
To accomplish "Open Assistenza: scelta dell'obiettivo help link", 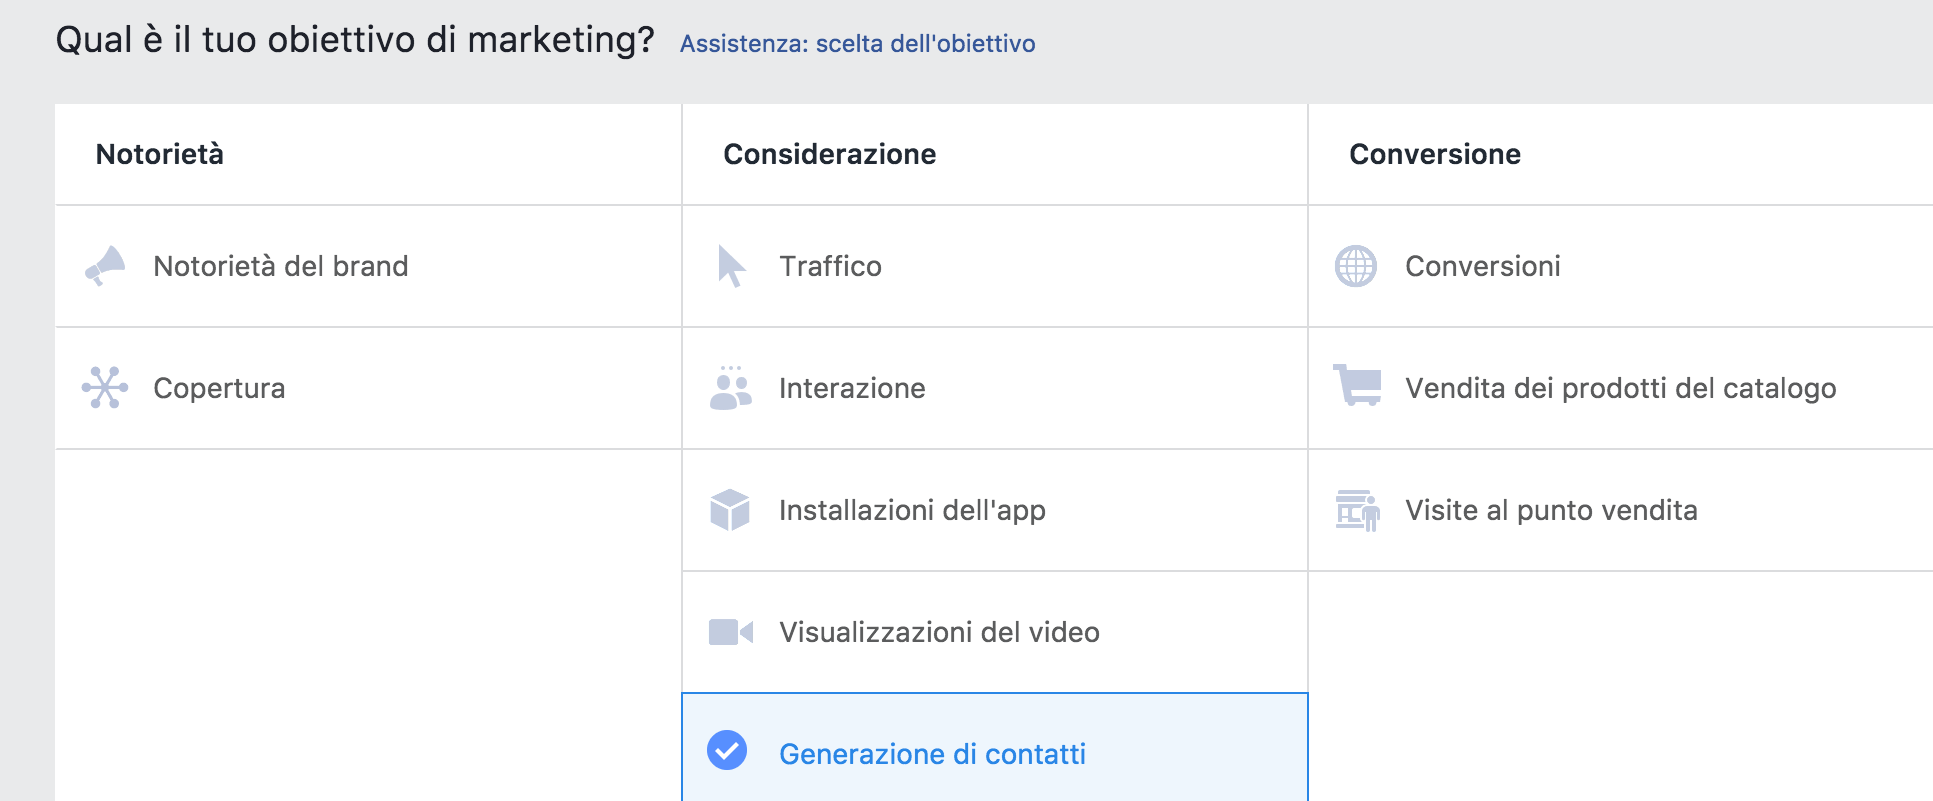I will coord(857,44).
